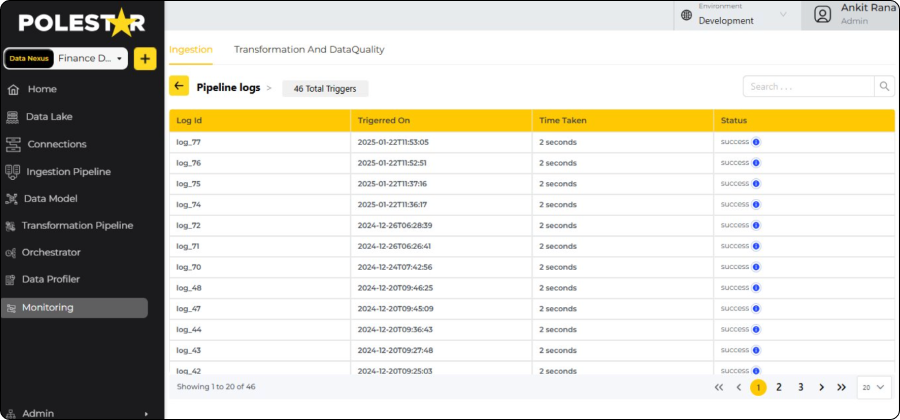Jump to page 3 of logs
The image size is (900, 420).
(x=800, y=387)
